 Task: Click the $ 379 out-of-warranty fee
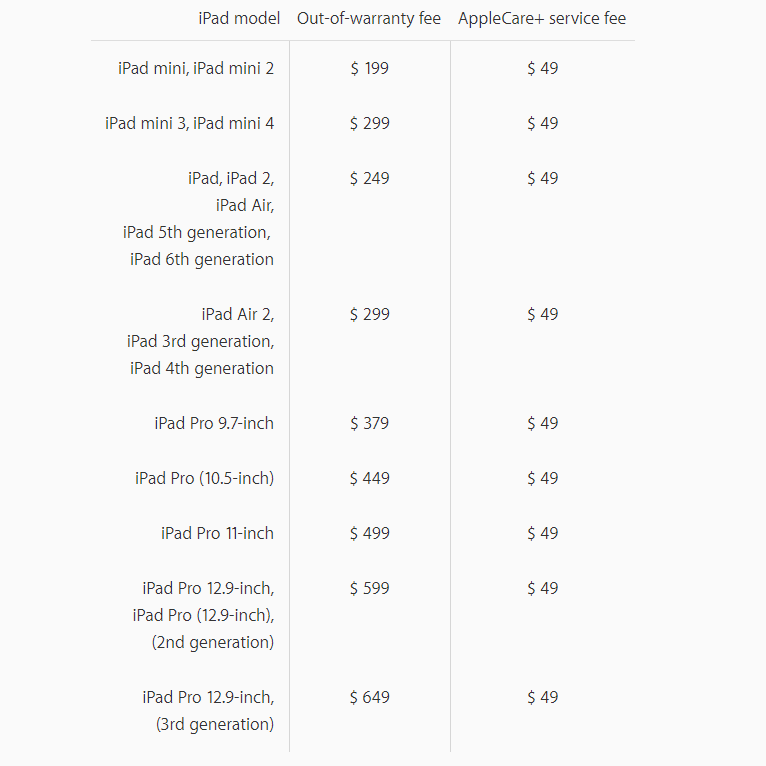click(369, 423)
